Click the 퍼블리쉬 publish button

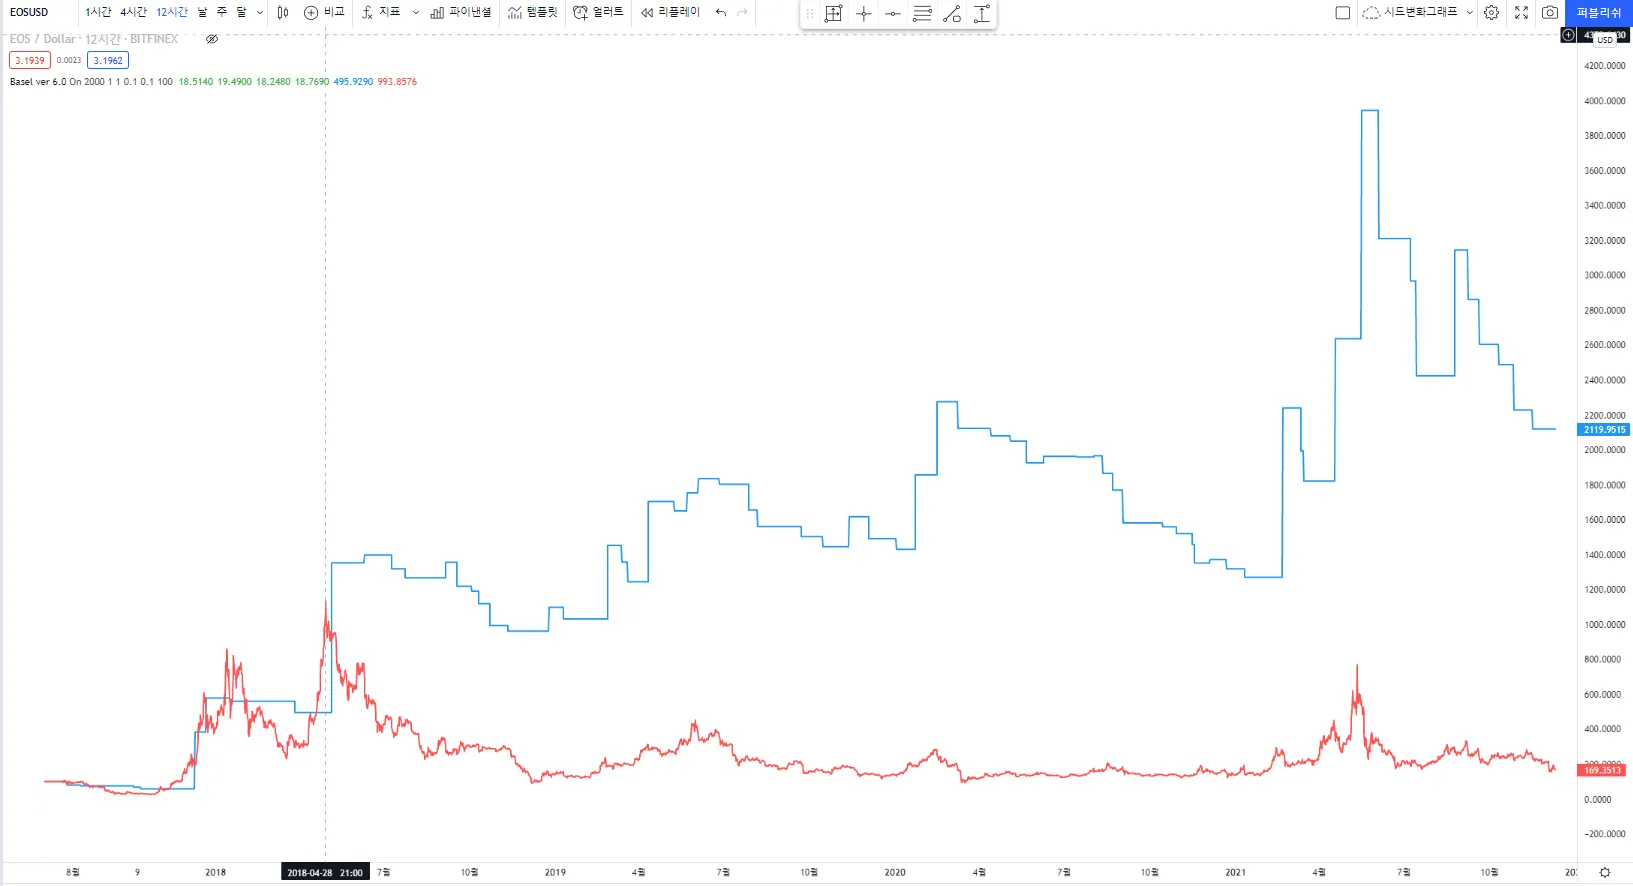(1598, 12)
